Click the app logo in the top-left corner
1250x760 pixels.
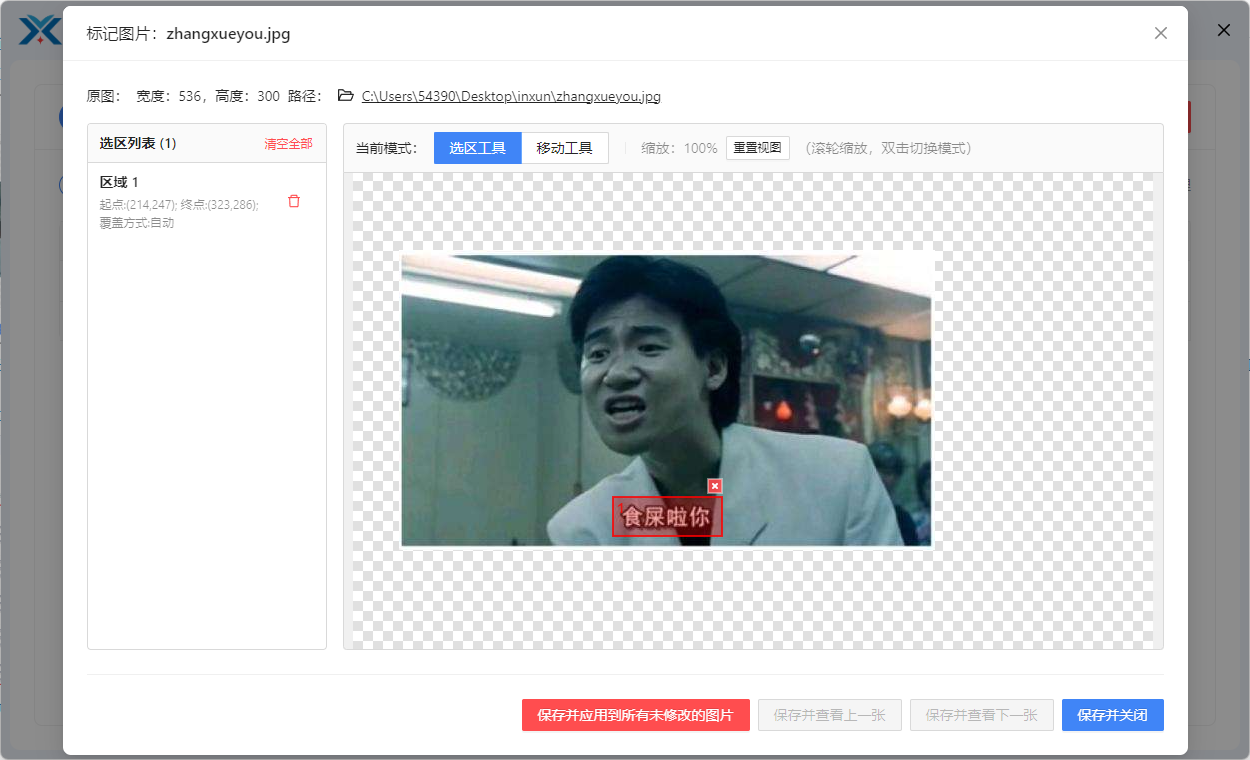tap(40, 30)
